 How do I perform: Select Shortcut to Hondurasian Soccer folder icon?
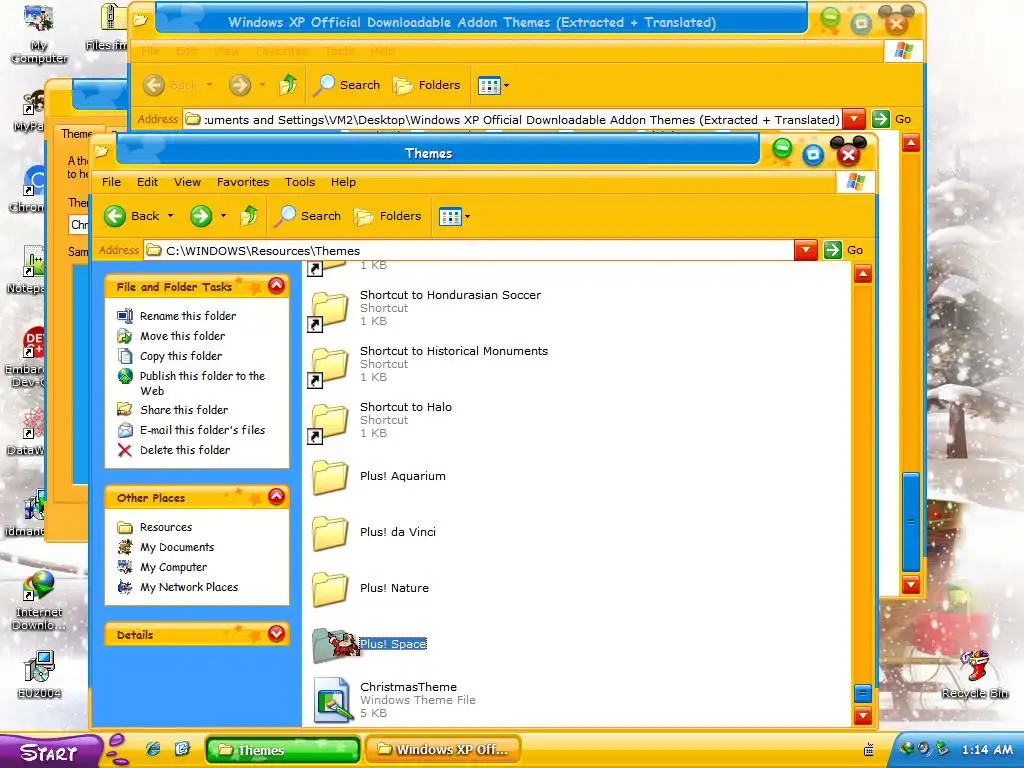tap(328, 310)
